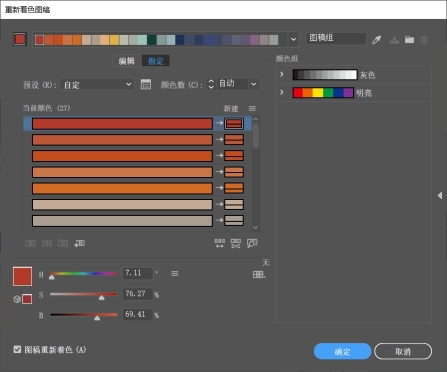Viewport: 447px width, 372px height.
Task: Click the new row icon
Action: coord(79,243)
